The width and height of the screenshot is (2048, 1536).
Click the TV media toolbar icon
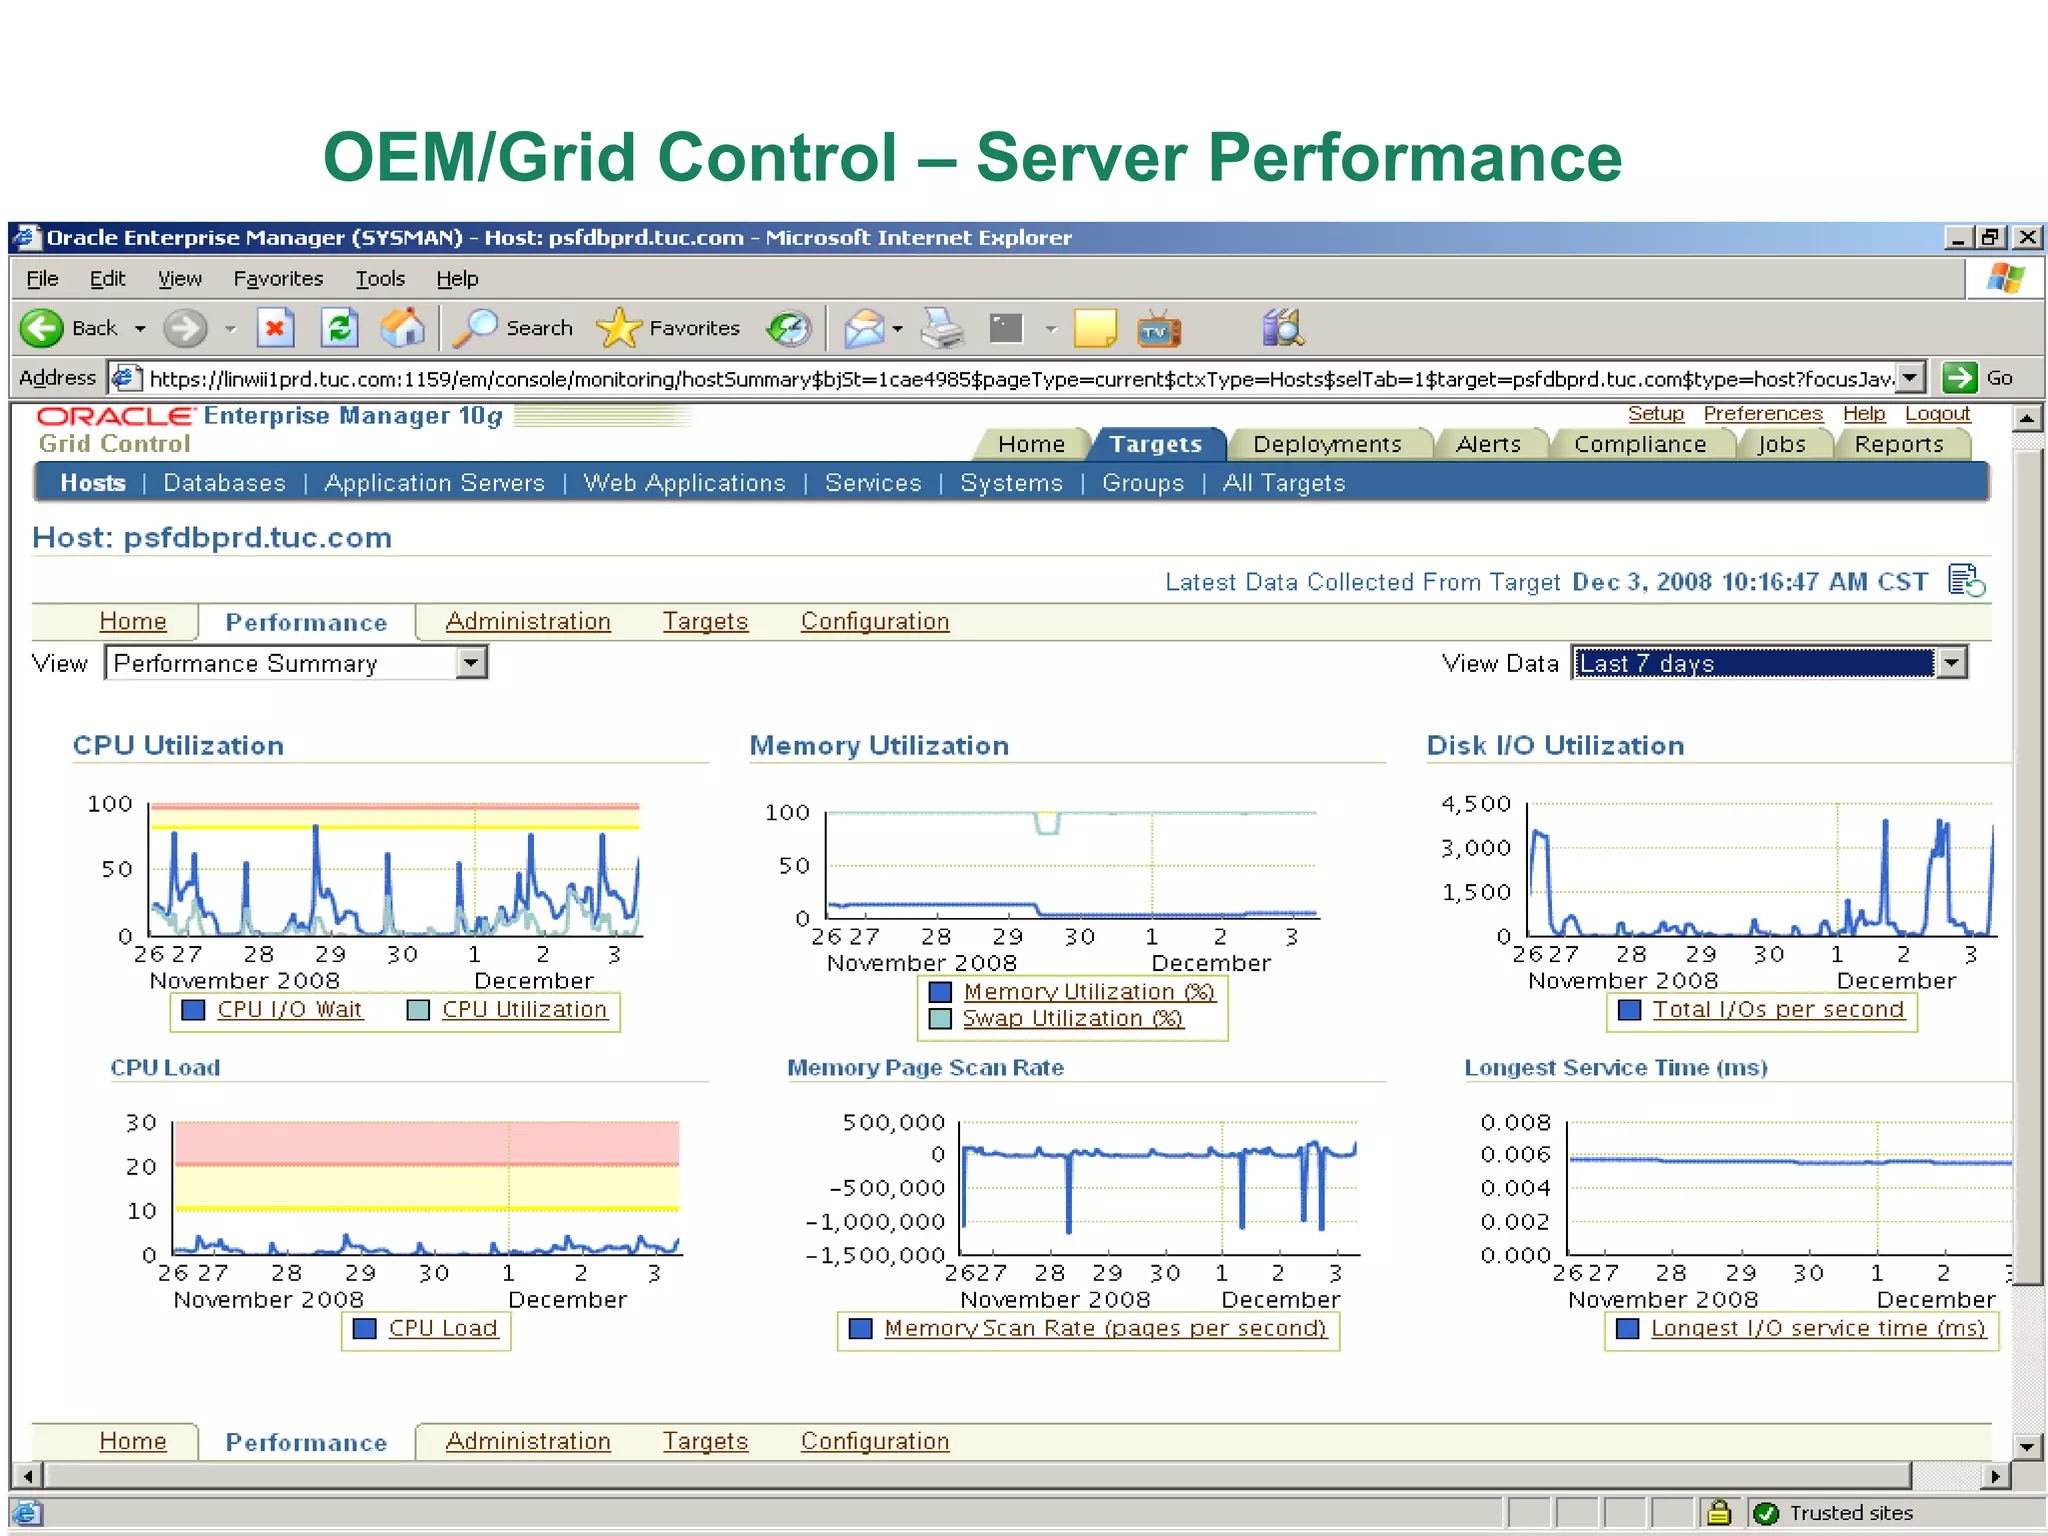click(1159, 328)
